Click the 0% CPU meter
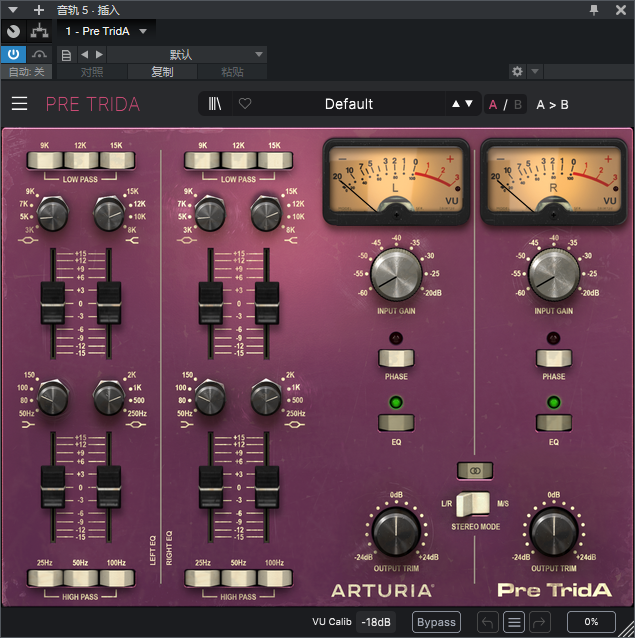The width and height of the screenshot is (635, 638). point(591,622)
